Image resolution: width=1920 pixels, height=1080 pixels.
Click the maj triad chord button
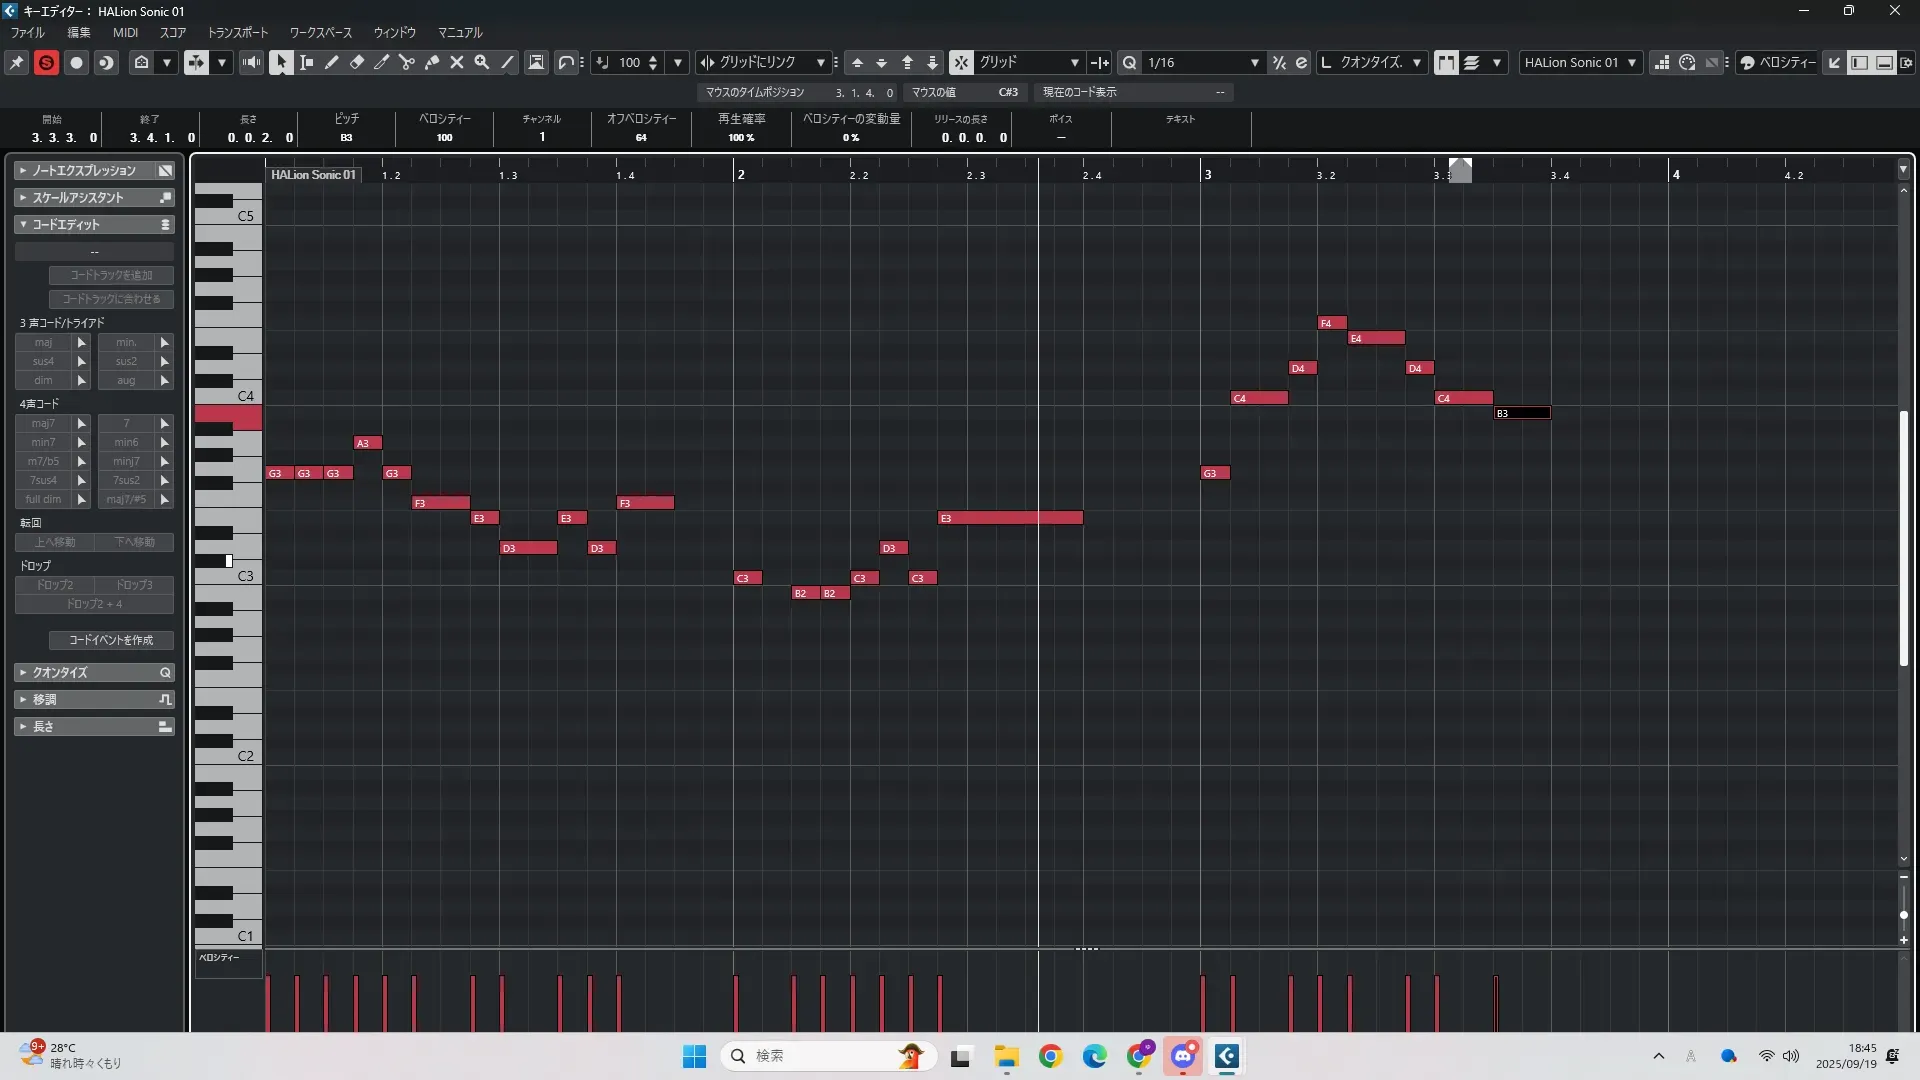pyautogui.click(x=44, y=342)
